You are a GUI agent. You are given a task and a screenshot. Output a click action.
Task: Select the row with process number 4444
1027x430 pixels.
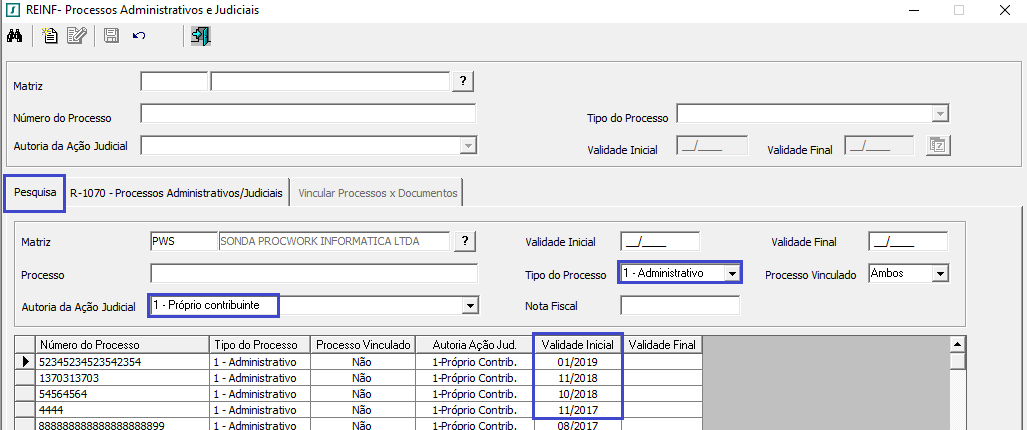[x=122, y=410]
